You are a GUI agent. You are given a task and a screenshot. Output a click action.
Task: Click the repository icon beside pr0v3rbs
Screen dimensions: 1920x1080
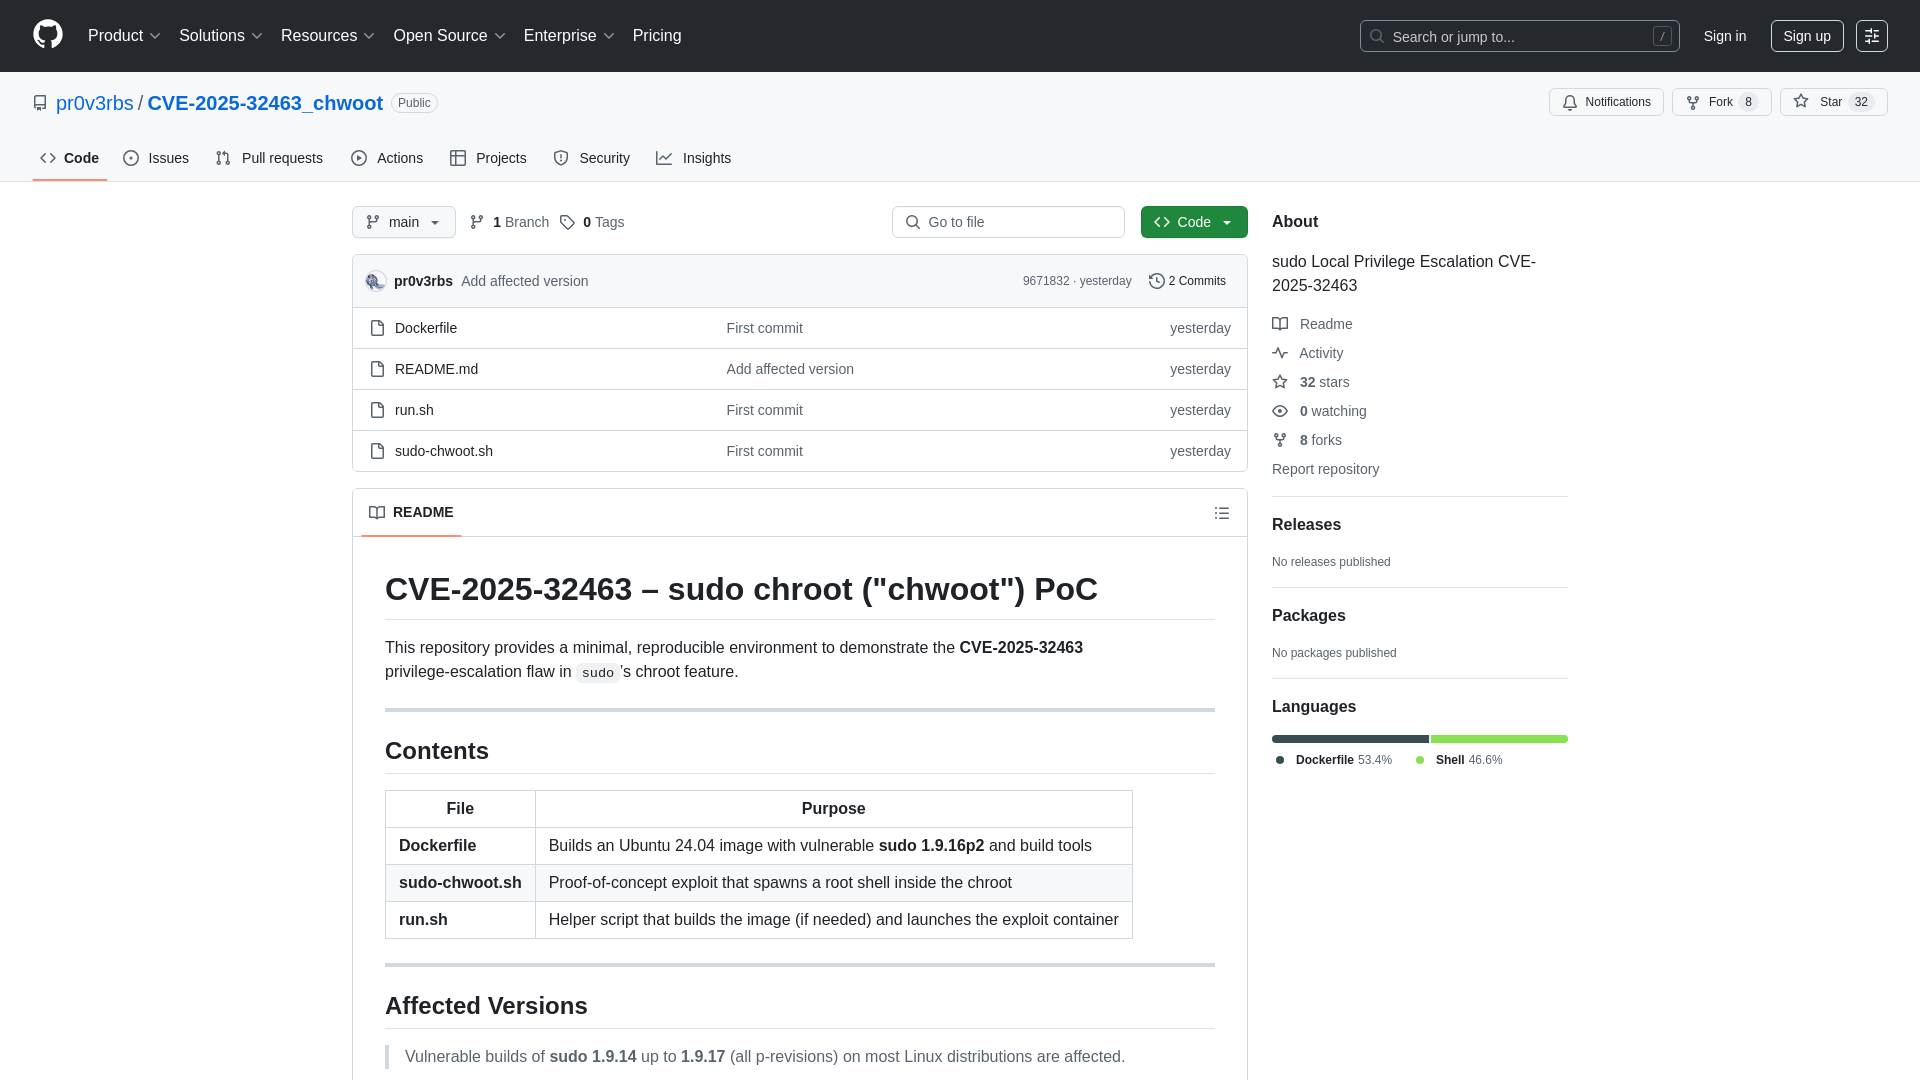(x=40, y=103)
